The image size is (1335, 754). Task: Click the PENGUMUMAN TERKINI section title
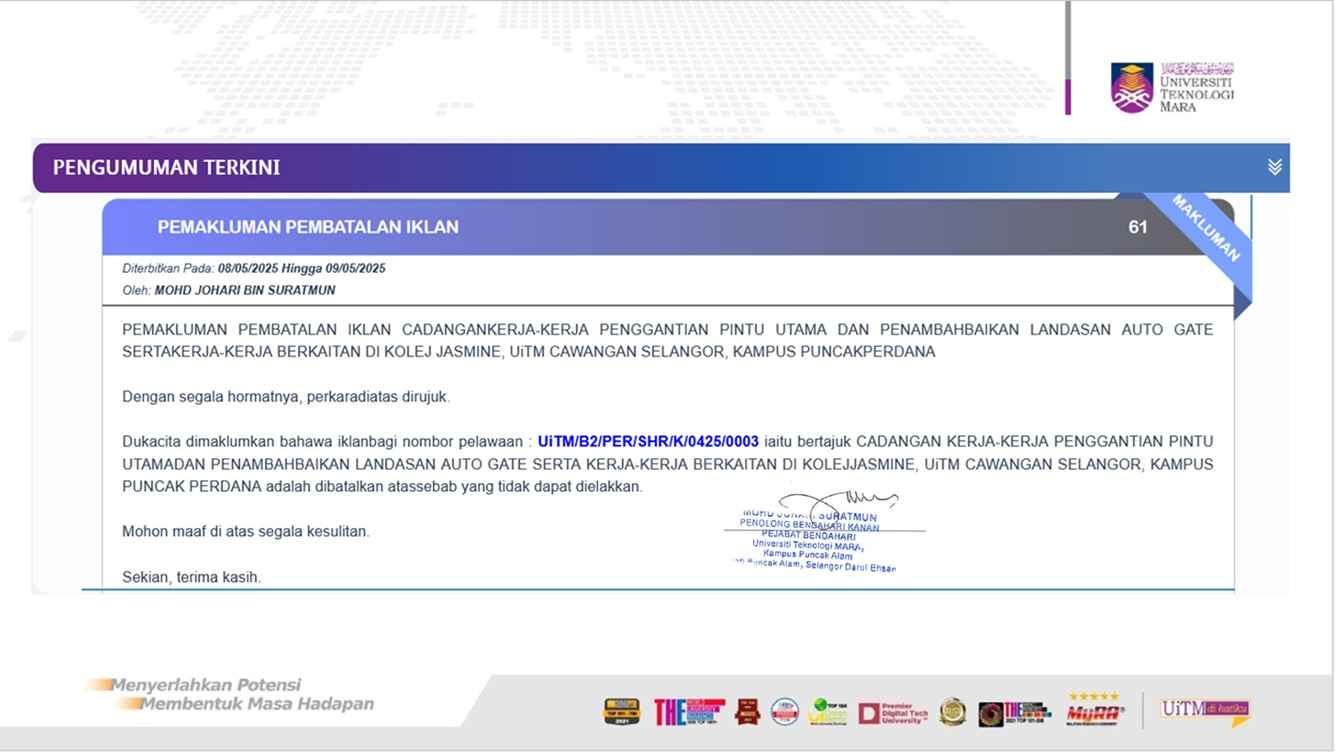166,168
